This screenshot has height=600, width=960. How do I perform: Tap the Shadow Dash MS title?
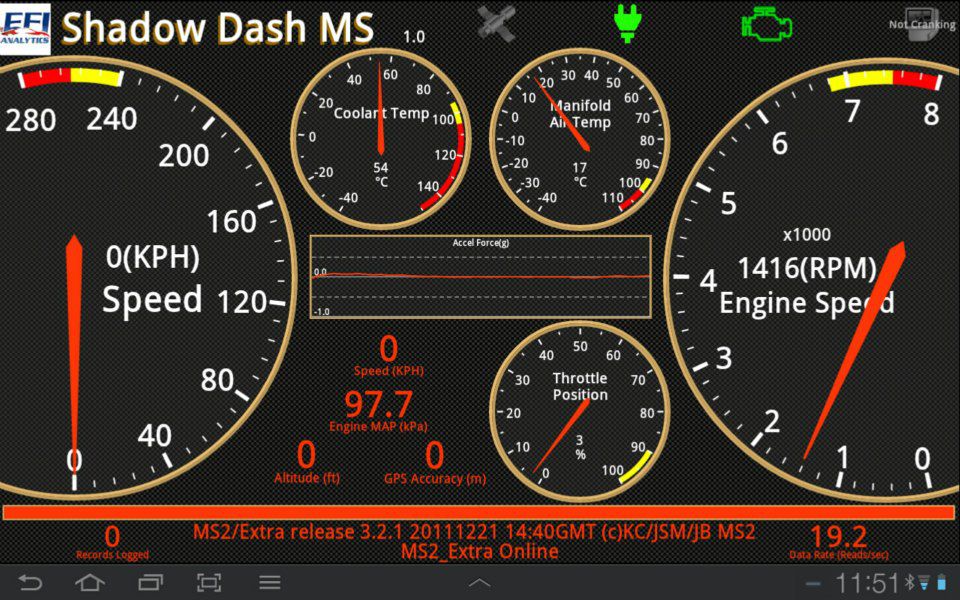pos(217,28)
